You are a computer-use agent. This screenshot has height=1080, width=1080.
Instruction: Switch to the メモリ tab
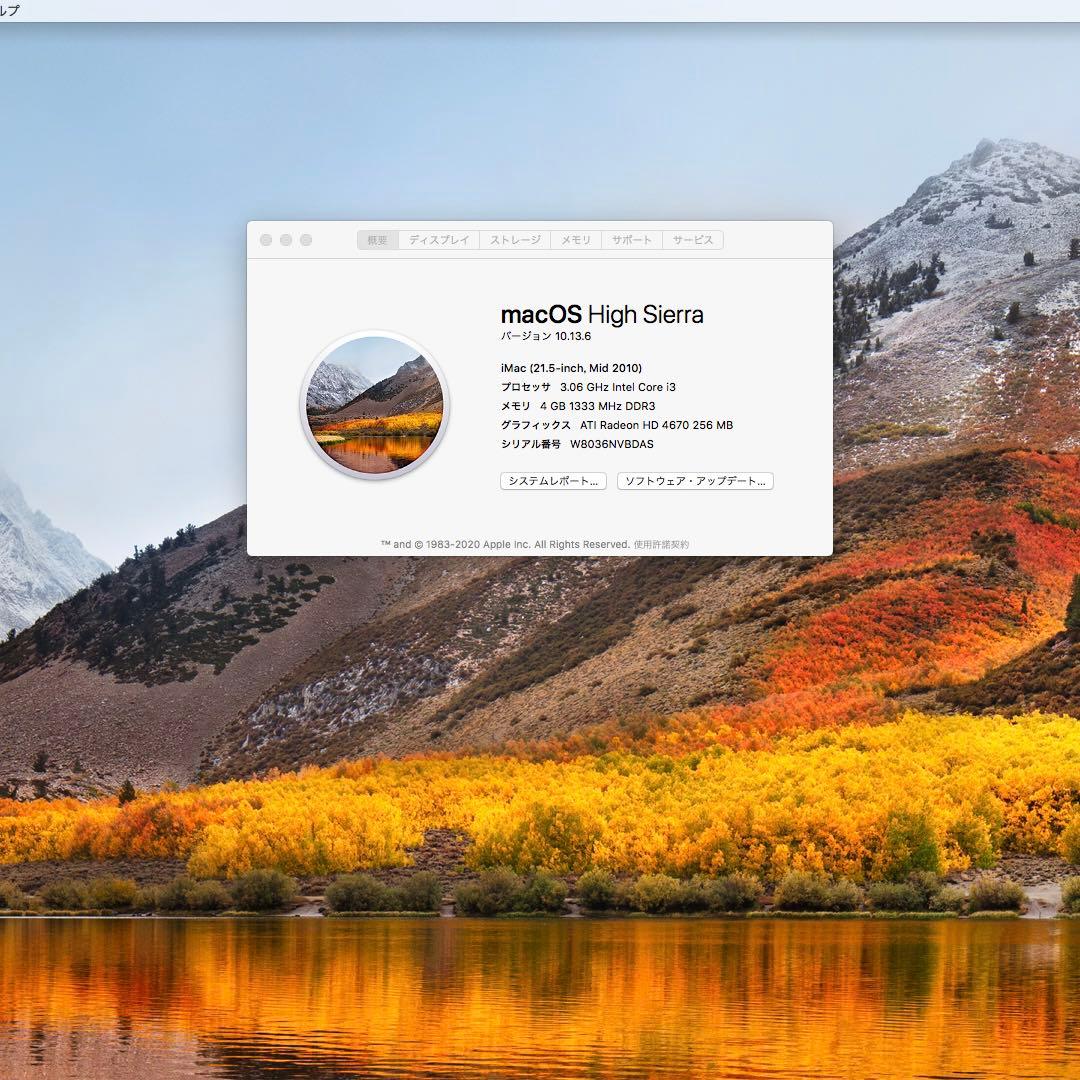click(x=576, y=240)
